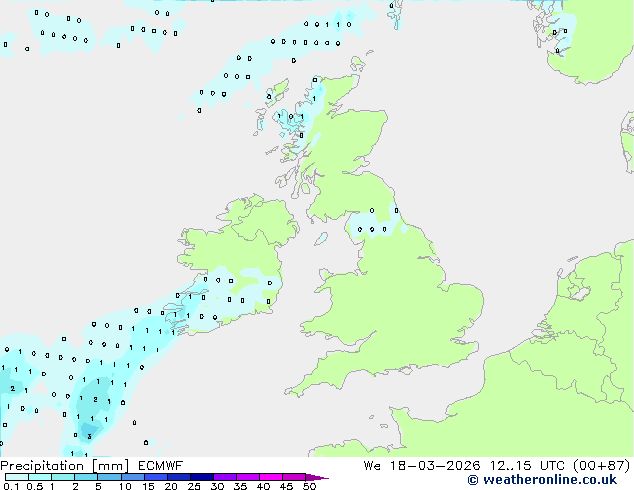Click the 'We' weekday label
This screenshot has width=634, height=490.
pos(372,466)
